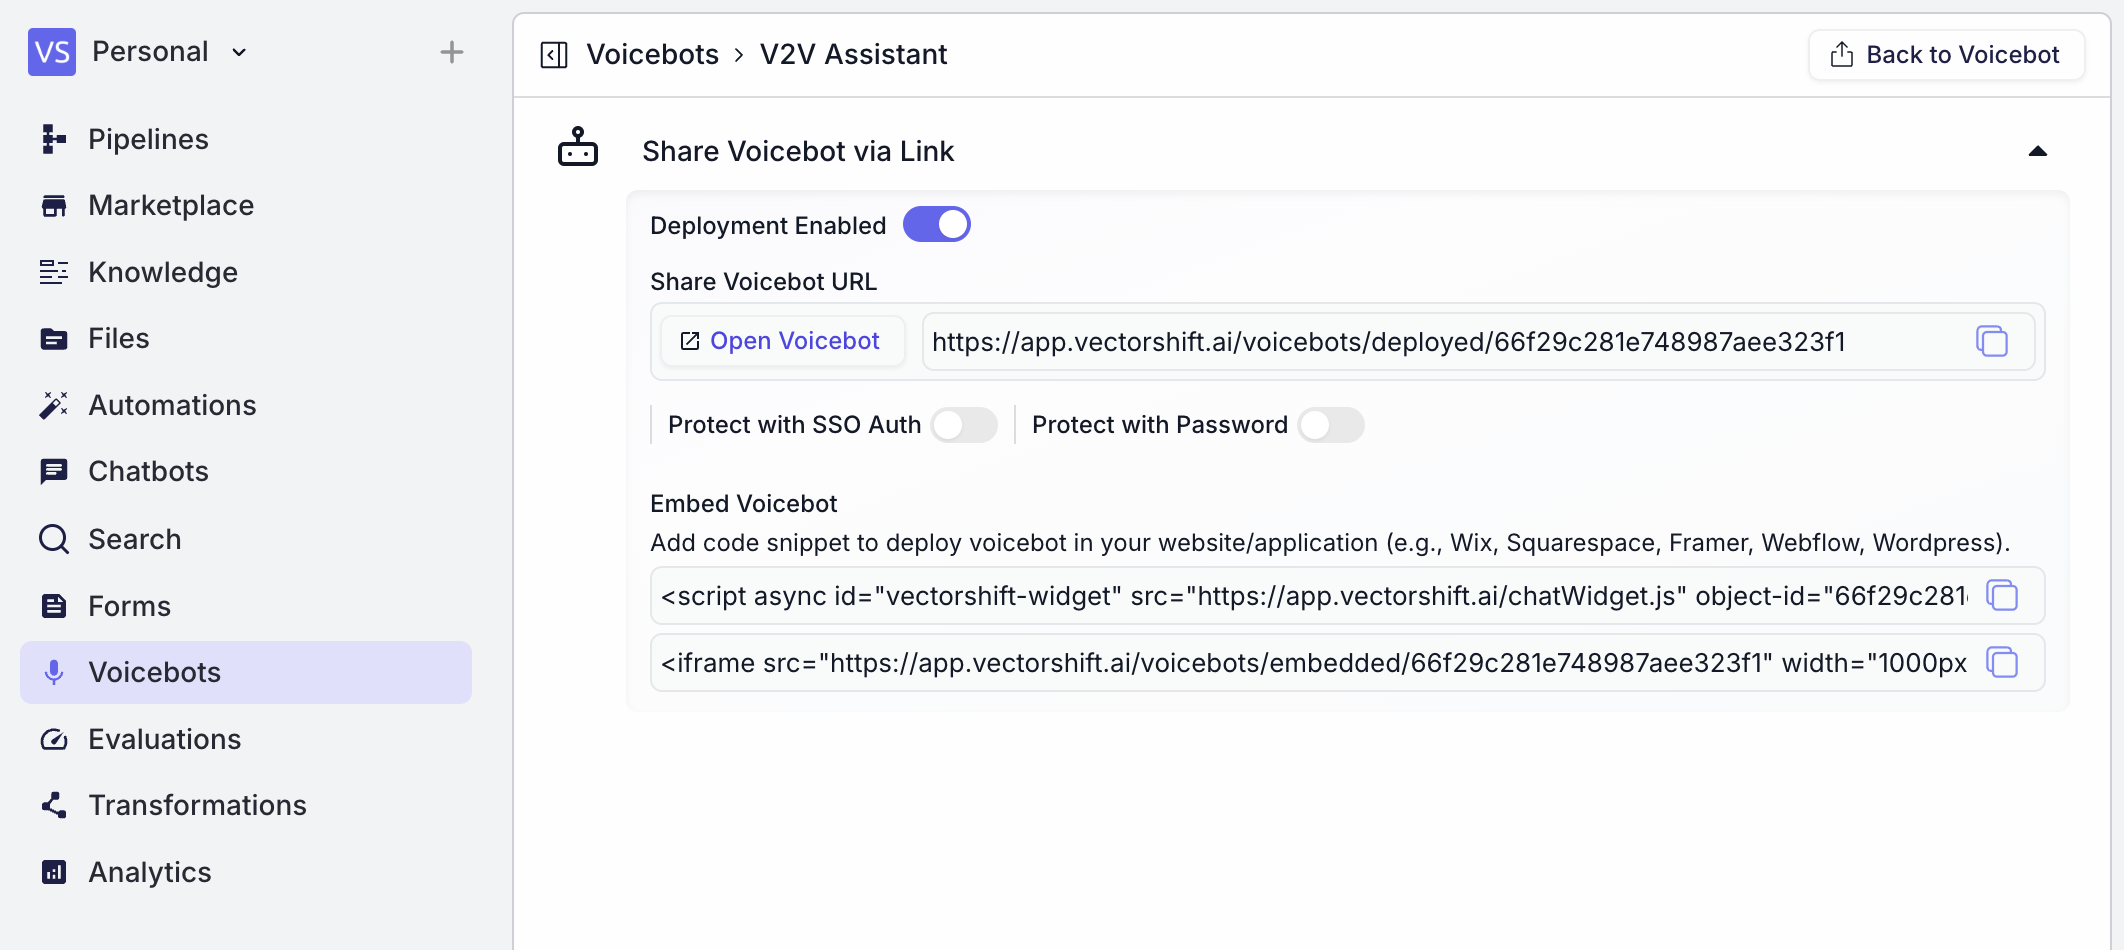Select the Chatbots icon
The width and height of the screenshot is (2124, 950).
point(53,471)
